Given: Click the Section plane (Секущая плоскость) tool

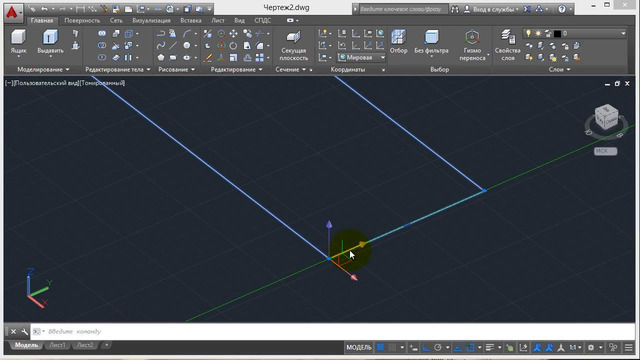Looking at the screenshot, I should [x=293, y=46].
